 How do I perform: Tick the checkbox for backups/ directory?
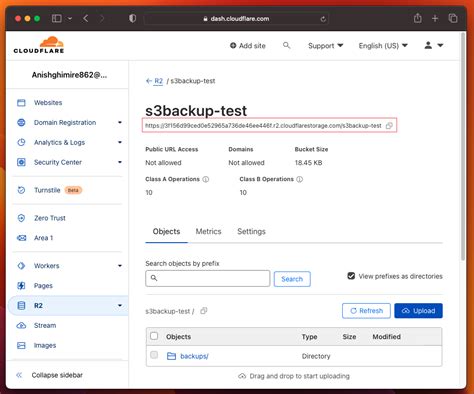[154, 355]
